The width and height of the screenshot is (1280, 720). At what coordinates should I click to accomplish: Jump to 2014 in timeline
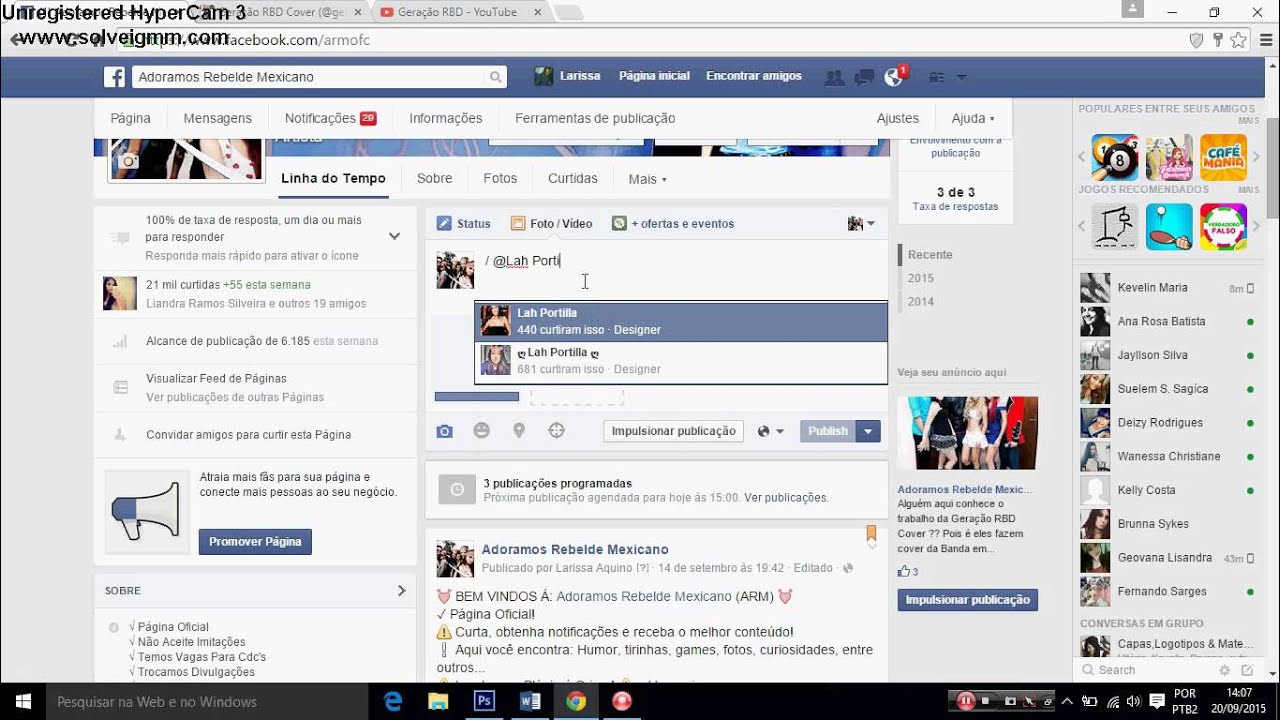[920, 302]
